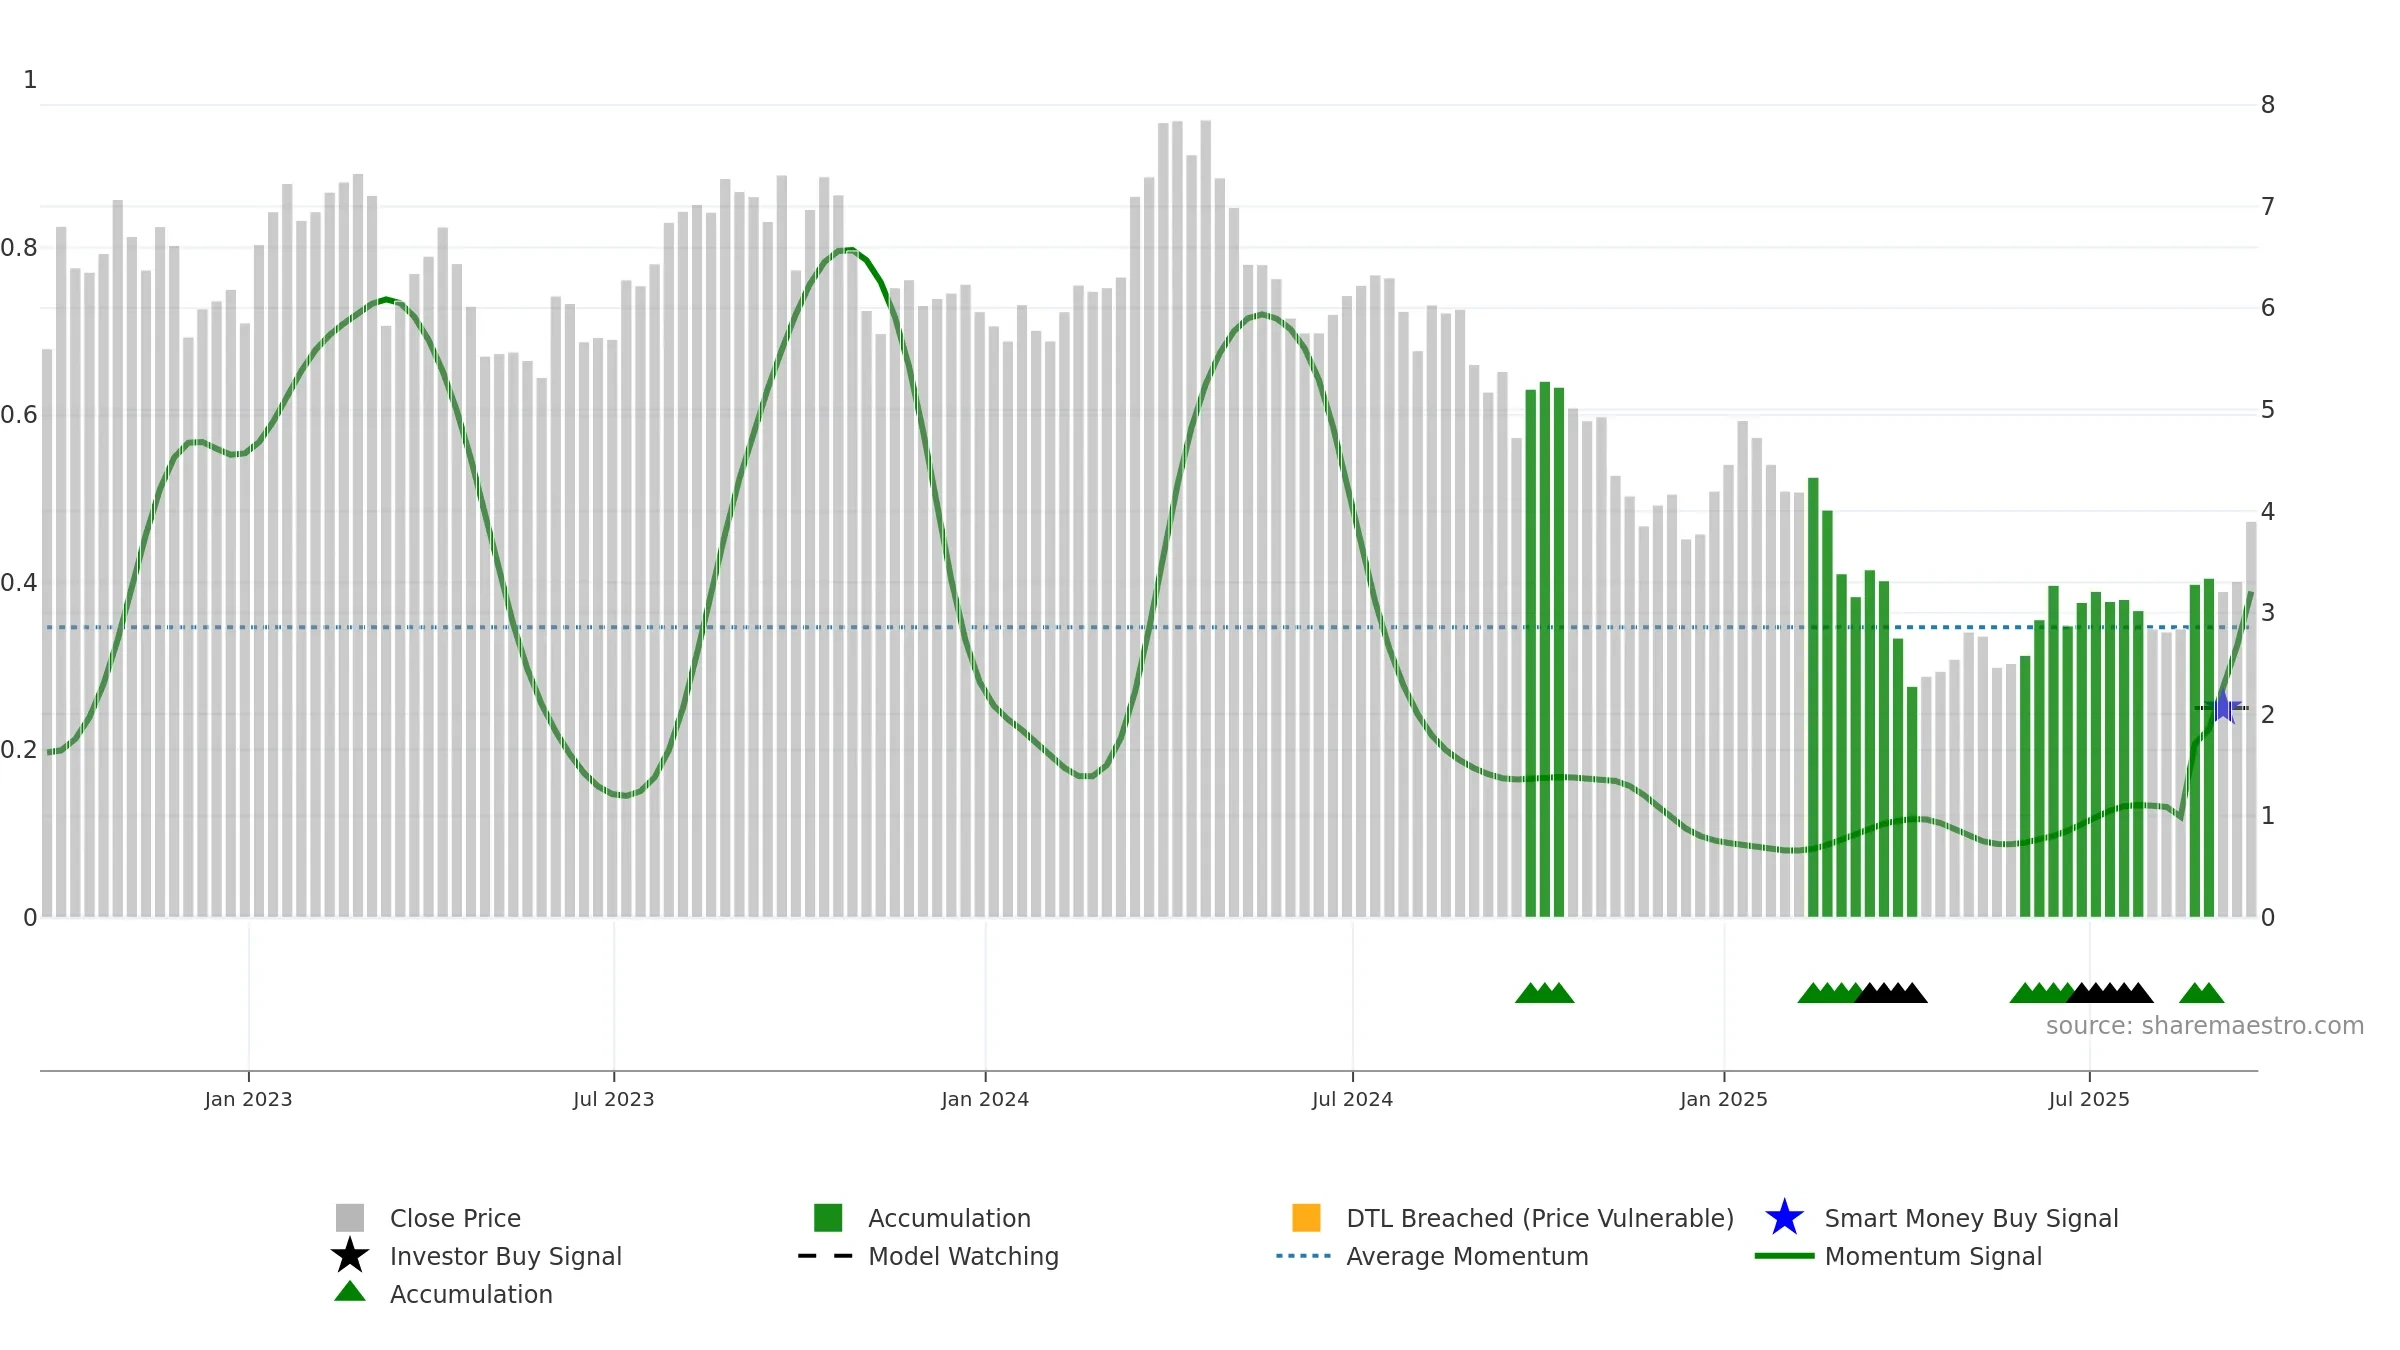Toggle the DTL Breached (Price Vulnerable) legend label
Viewport: 2400px width, 1350px height.
click(x=1539, y=1218)
